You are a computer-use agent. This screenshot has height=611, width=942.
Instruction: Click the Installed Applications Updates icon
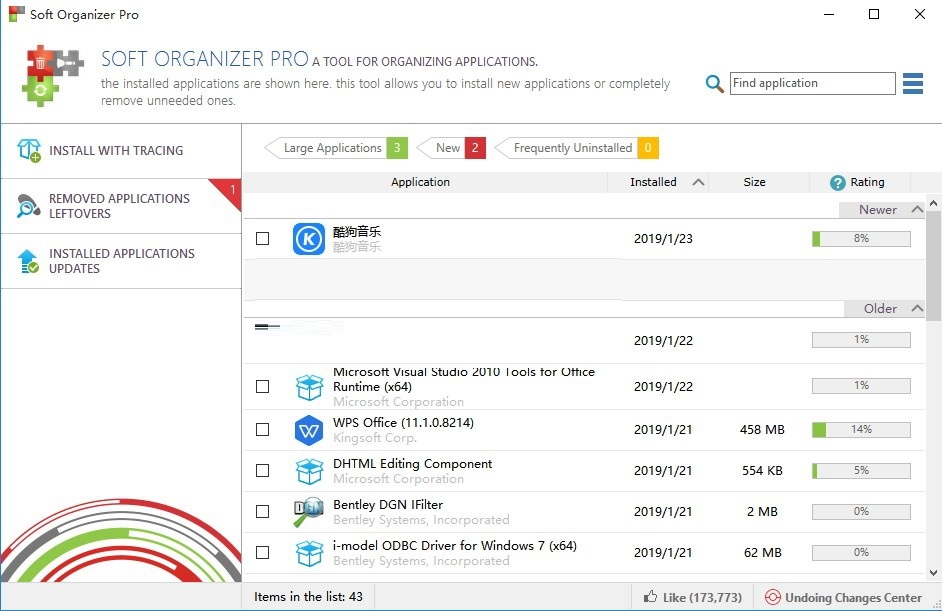28,261
